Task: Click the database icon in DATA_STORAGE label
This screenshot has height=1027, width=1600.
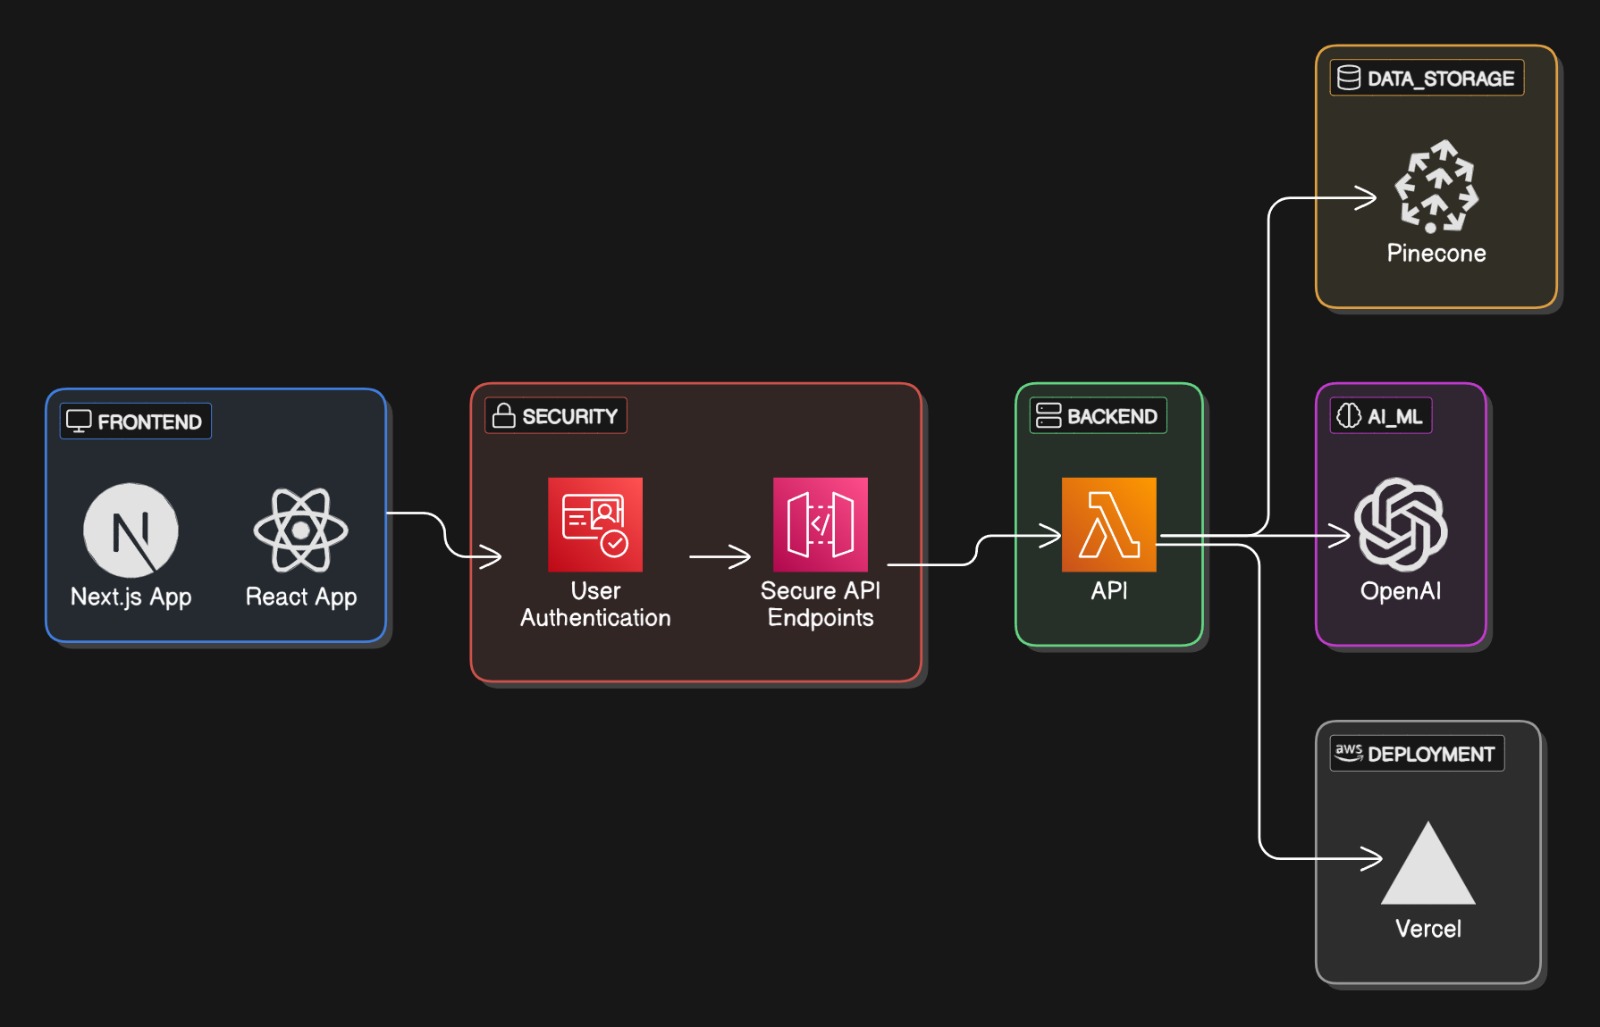Action: [1349, 78]
